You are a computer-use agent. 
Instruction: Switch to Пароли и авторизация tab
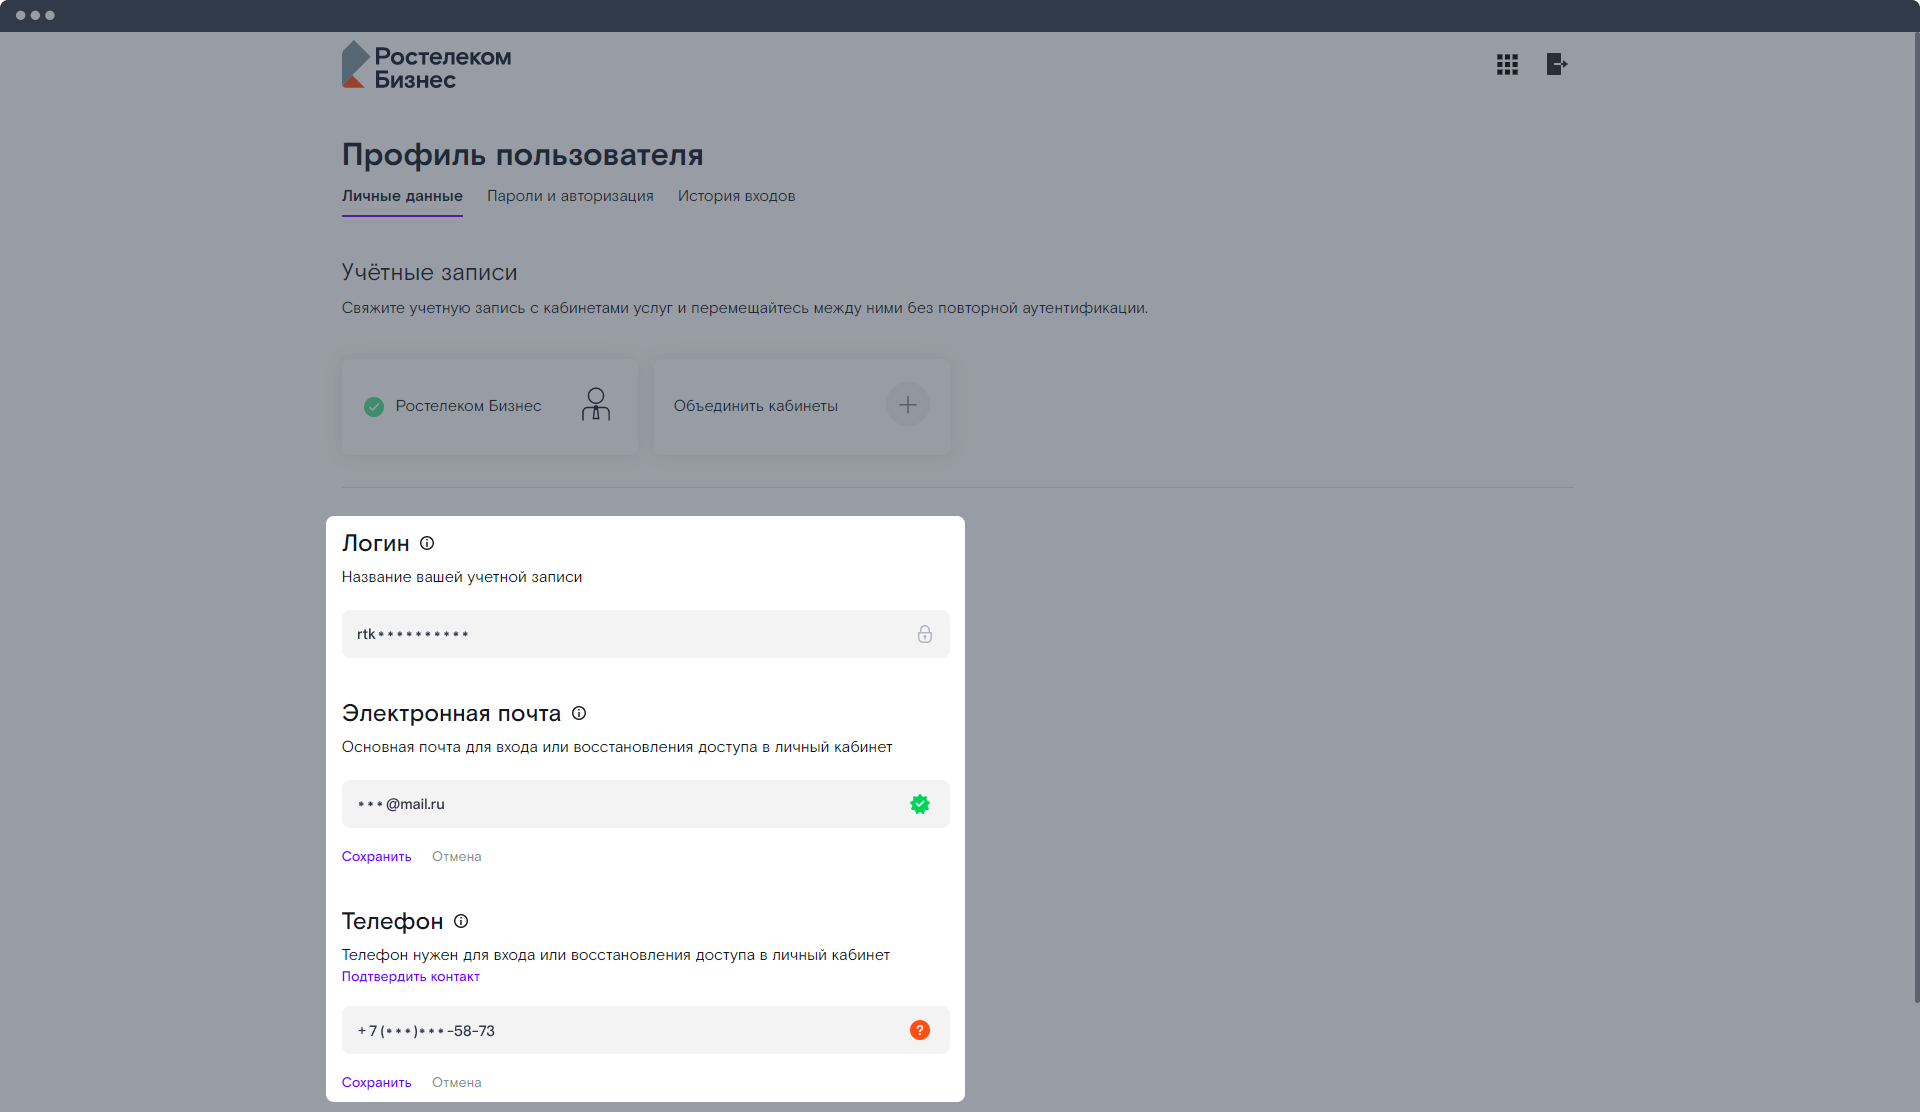pyautogui.click(x=570, y=196)
